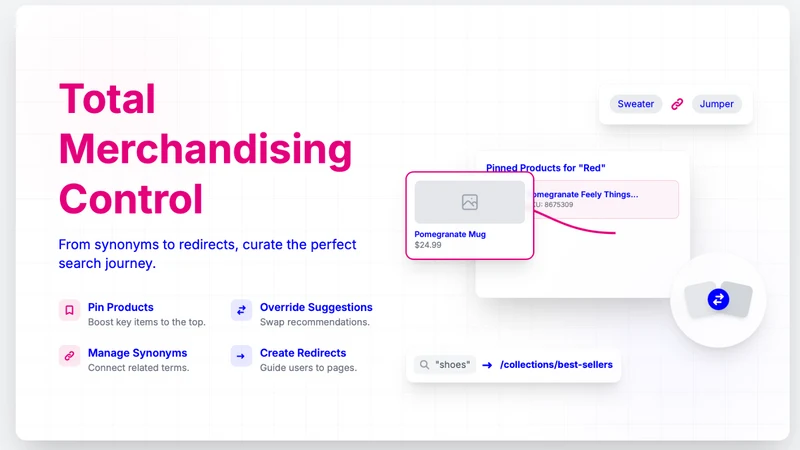This screenshot has height=450, width=800.
Task: Click the arrow icon before /collections/best-sellers
Action: [487, 365]
